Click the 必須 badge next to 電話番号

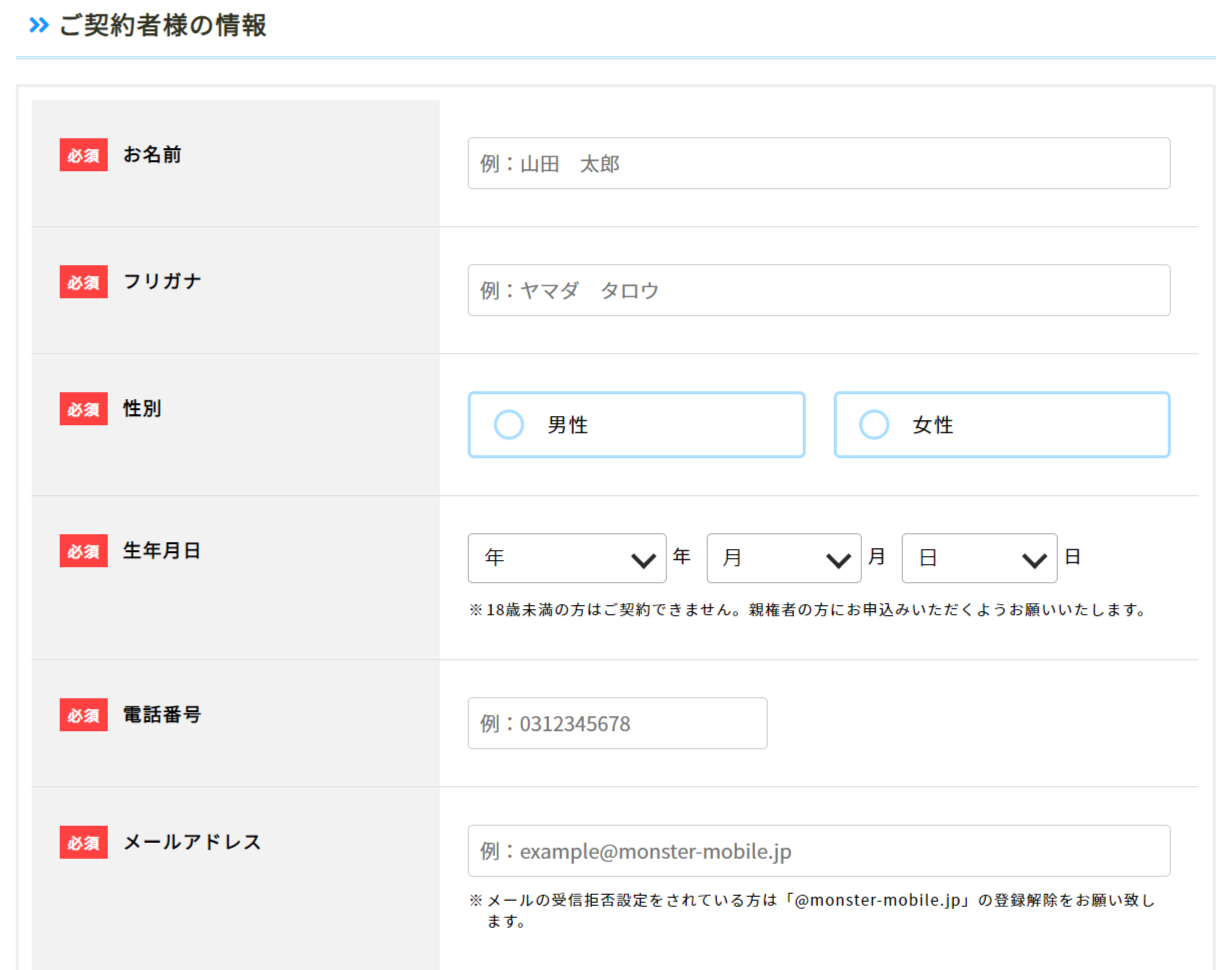pyautogui.click(x=83, y=714)
